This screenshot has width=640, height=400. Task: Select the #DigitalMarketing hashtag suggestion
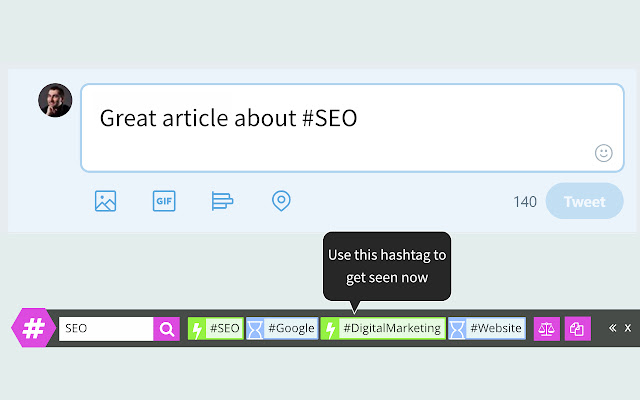click(391, 328)
